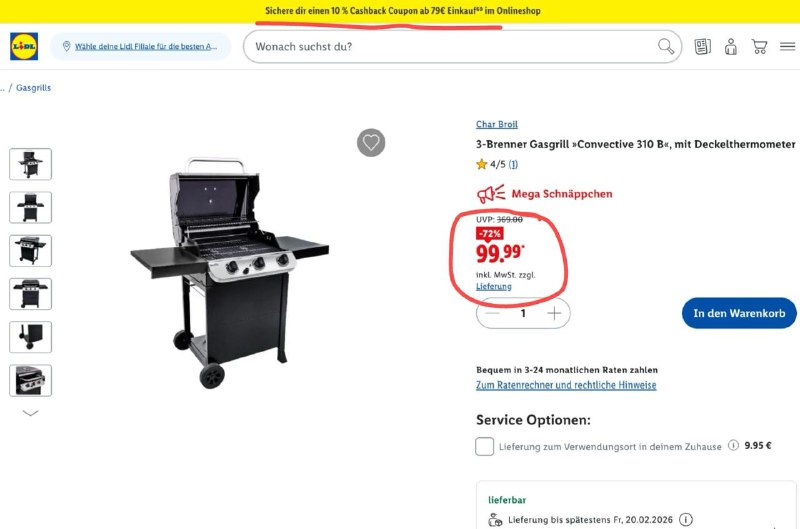The image size is (800, 529).
Task: Enable delivery to place of use checkbox
Action: click(x=484, y=446)
